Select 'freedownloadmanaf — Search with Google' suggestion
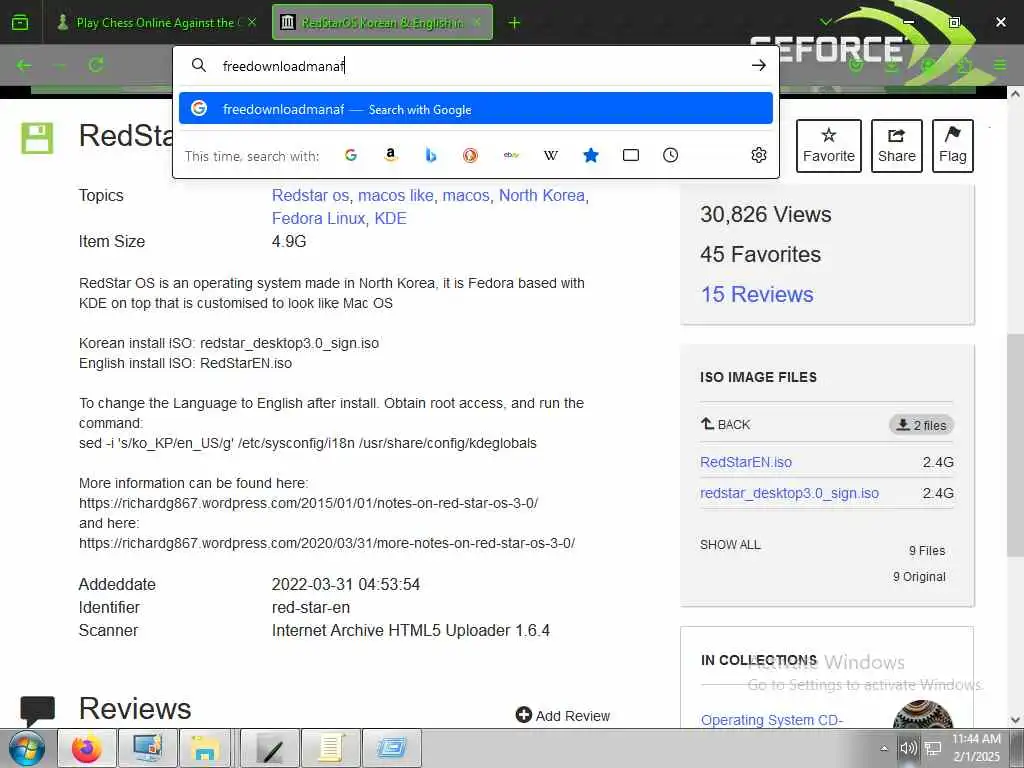The width and height of the screenshot is (1024, 768). 475,108
